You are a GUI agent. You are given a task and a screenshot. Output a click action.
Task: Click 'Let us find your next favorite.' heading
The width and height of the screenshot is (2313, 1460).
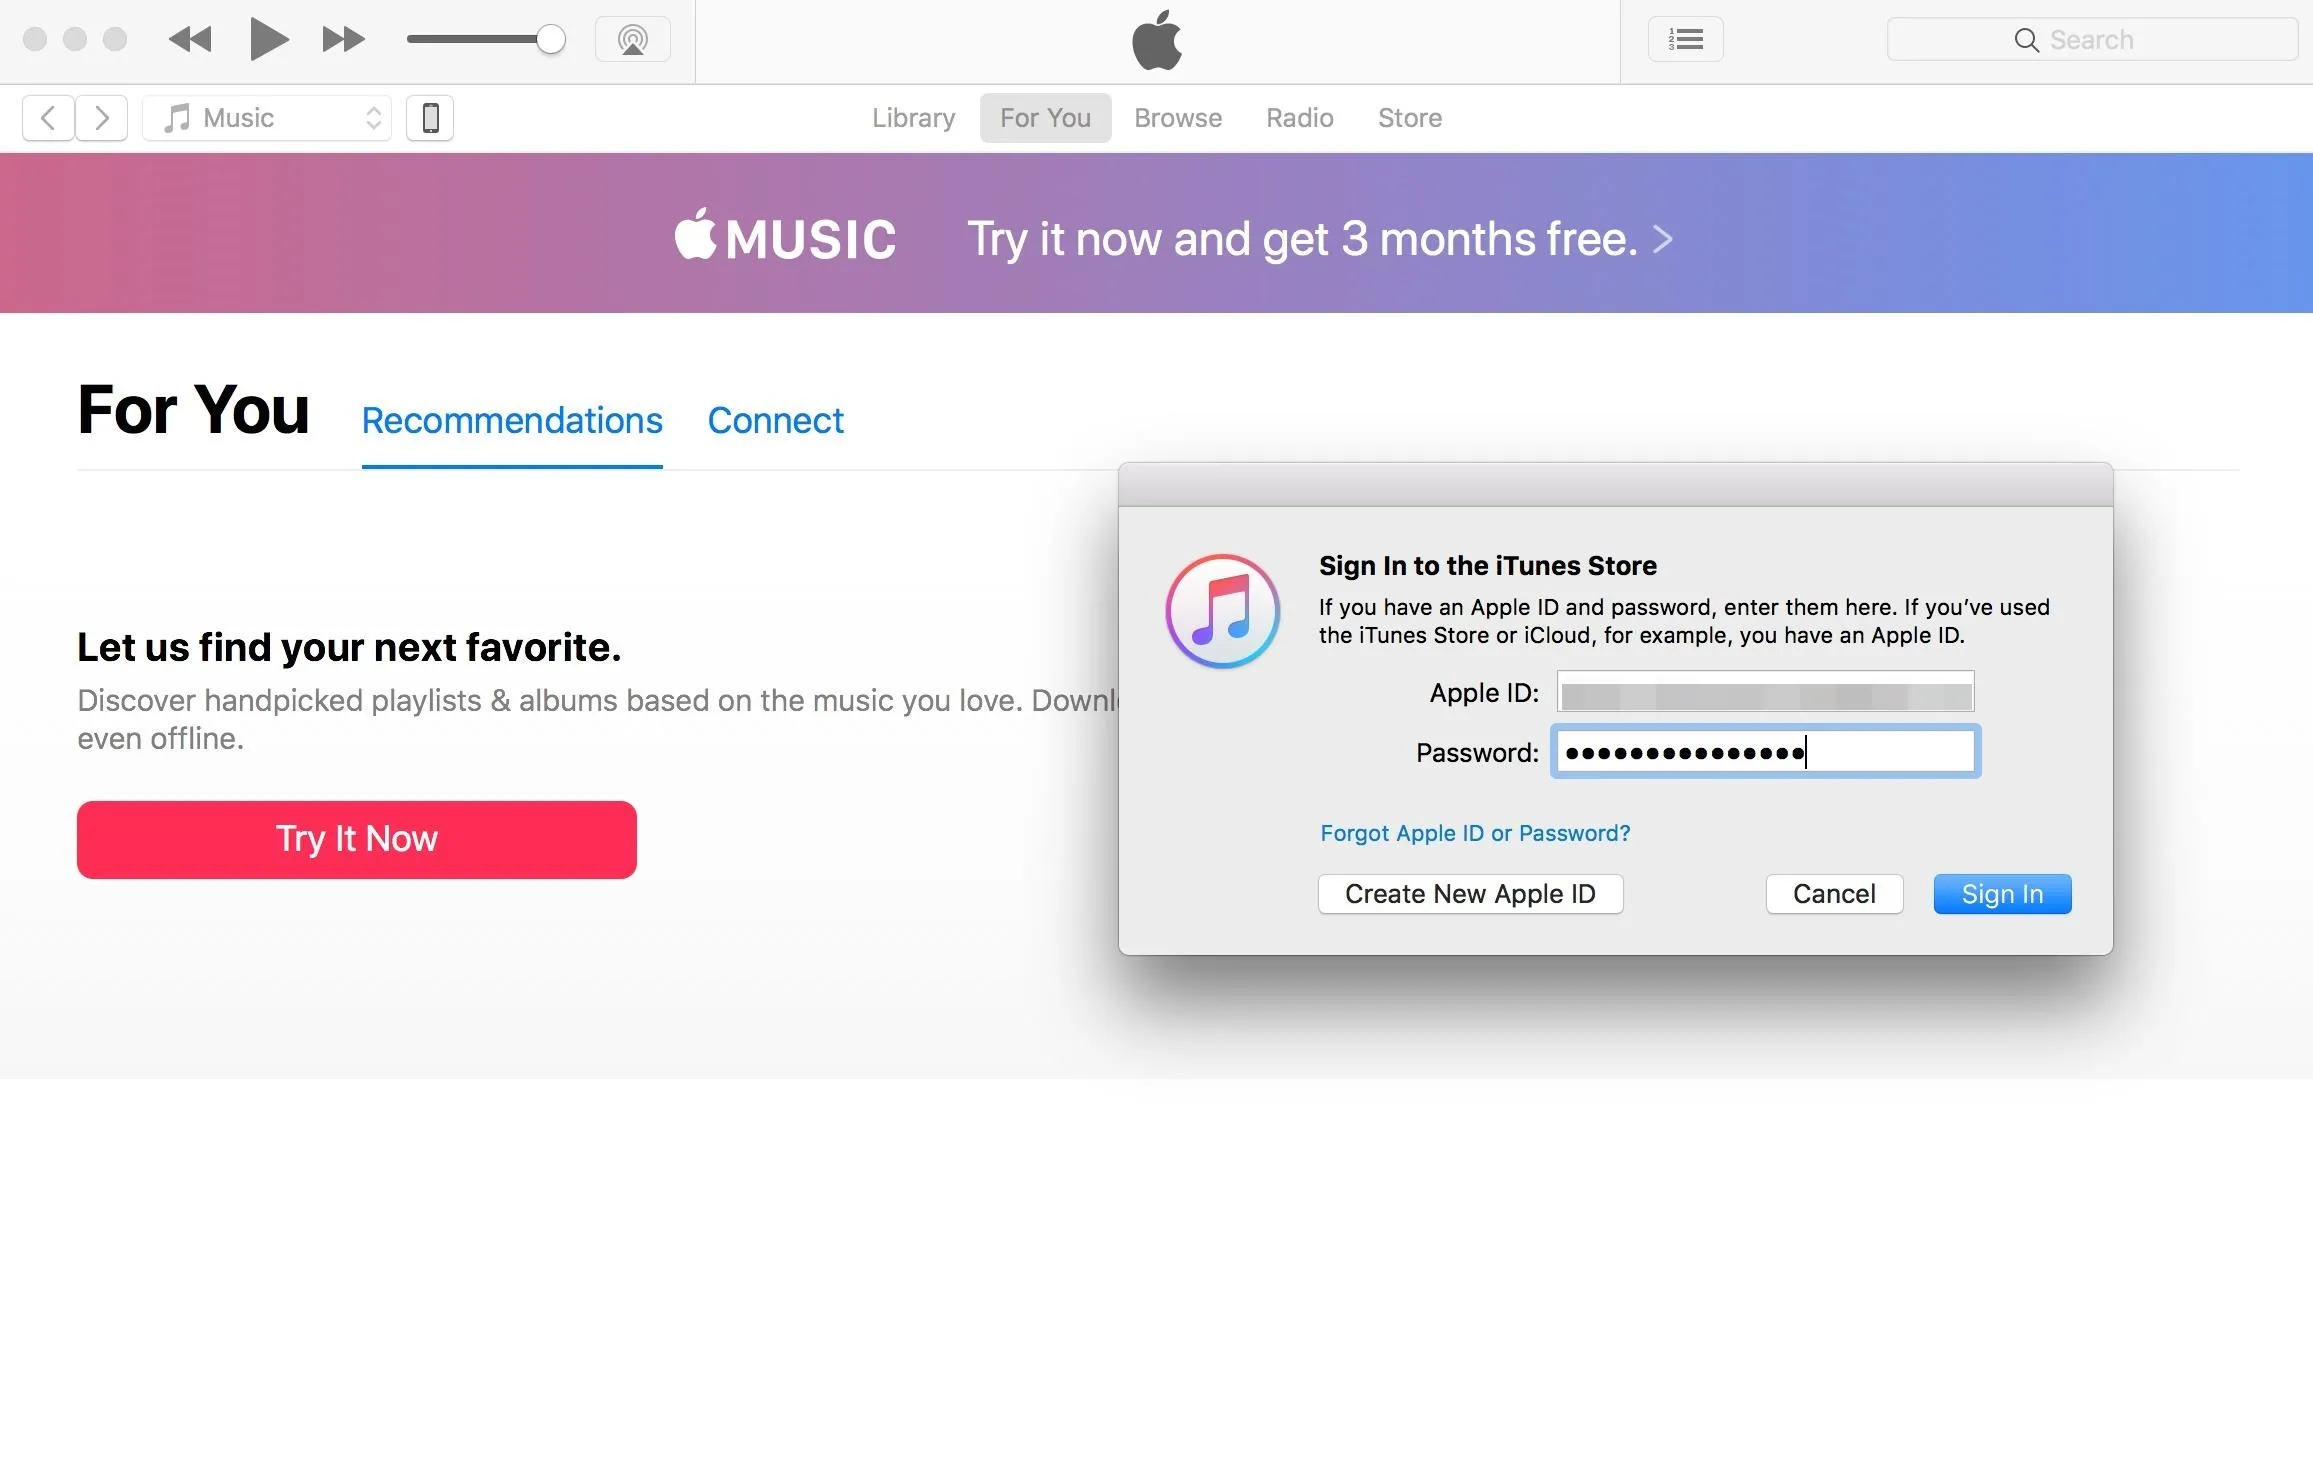coord(349,647)
